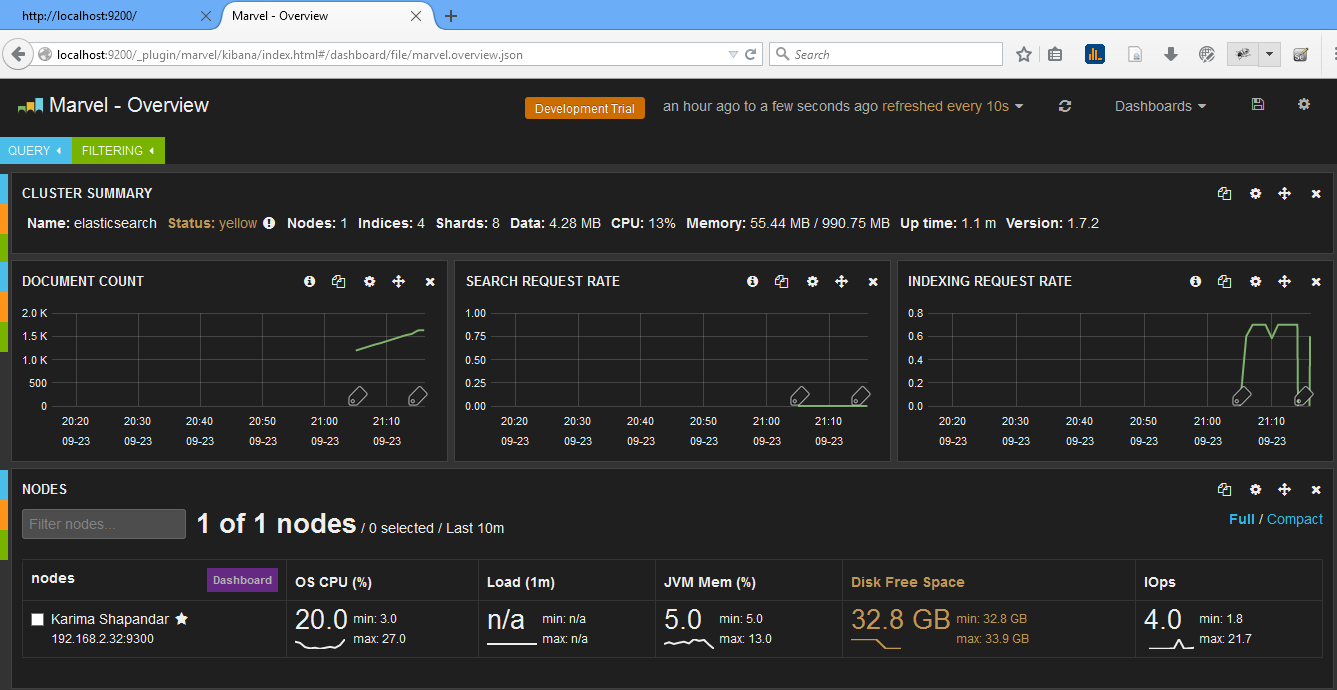This screenshot has height=690, width=1337.
Task: Open Cluster Summary panel settings gear
Action: click(1255, 194)
